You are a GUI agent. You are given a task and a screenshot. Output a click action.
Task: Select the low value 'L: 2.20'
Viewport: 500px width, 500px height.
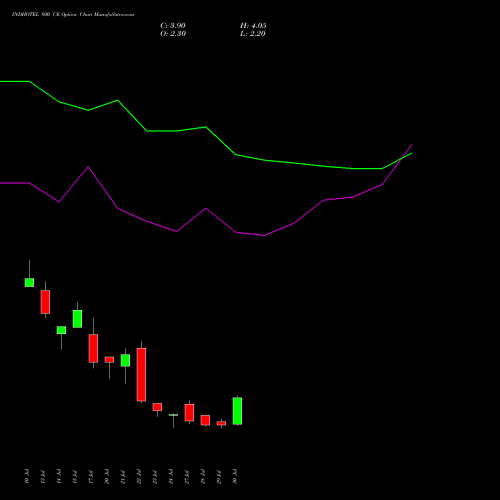[253, 34]
